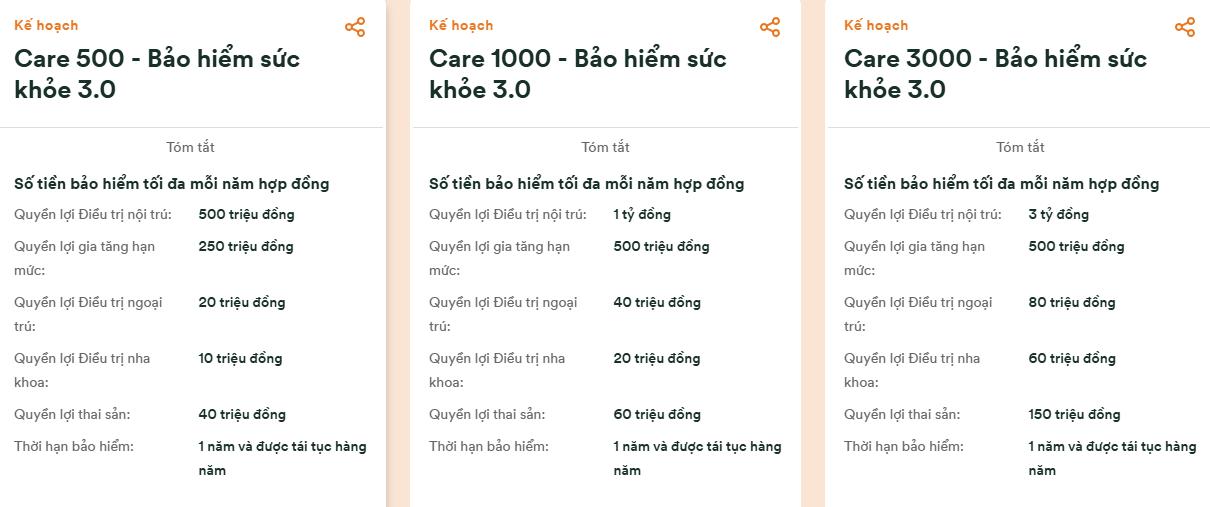Click the 80 triệu đồng outpatient value
This screenshot has width=1210, height=507.
point(1072,302)
